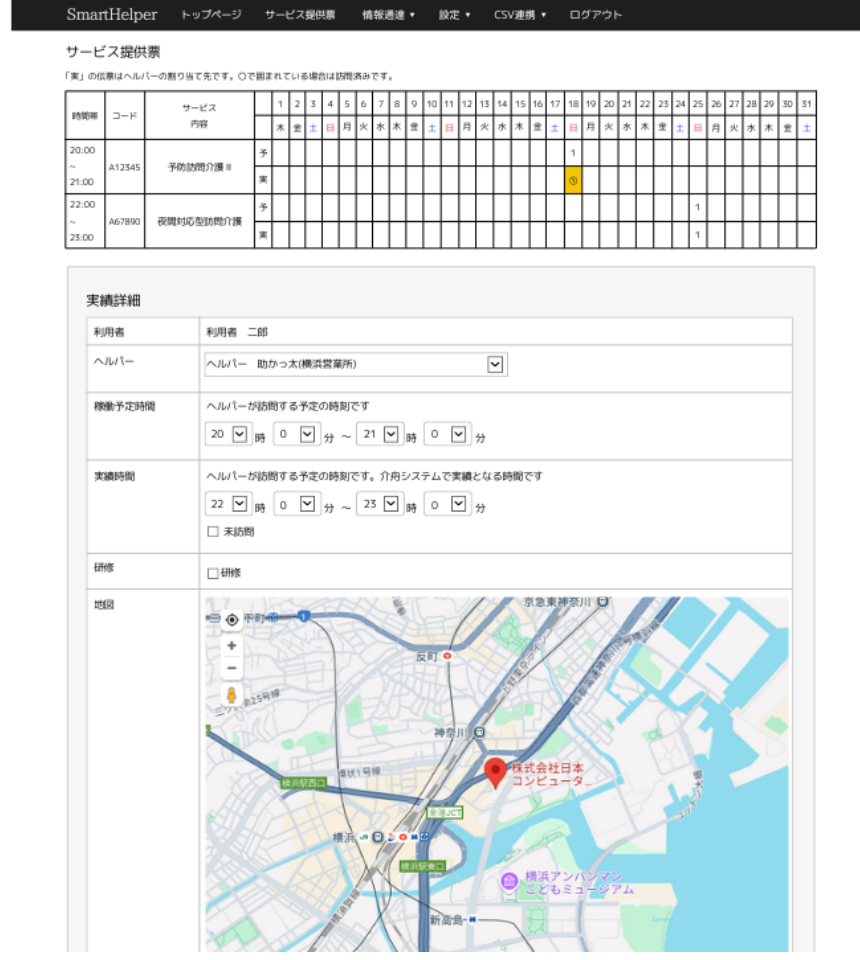This screenshot has height=960, width=860.
Task: Open actual end minute dropdown in 実績時間
Action: pyautogui.click(x=447, y=504)
